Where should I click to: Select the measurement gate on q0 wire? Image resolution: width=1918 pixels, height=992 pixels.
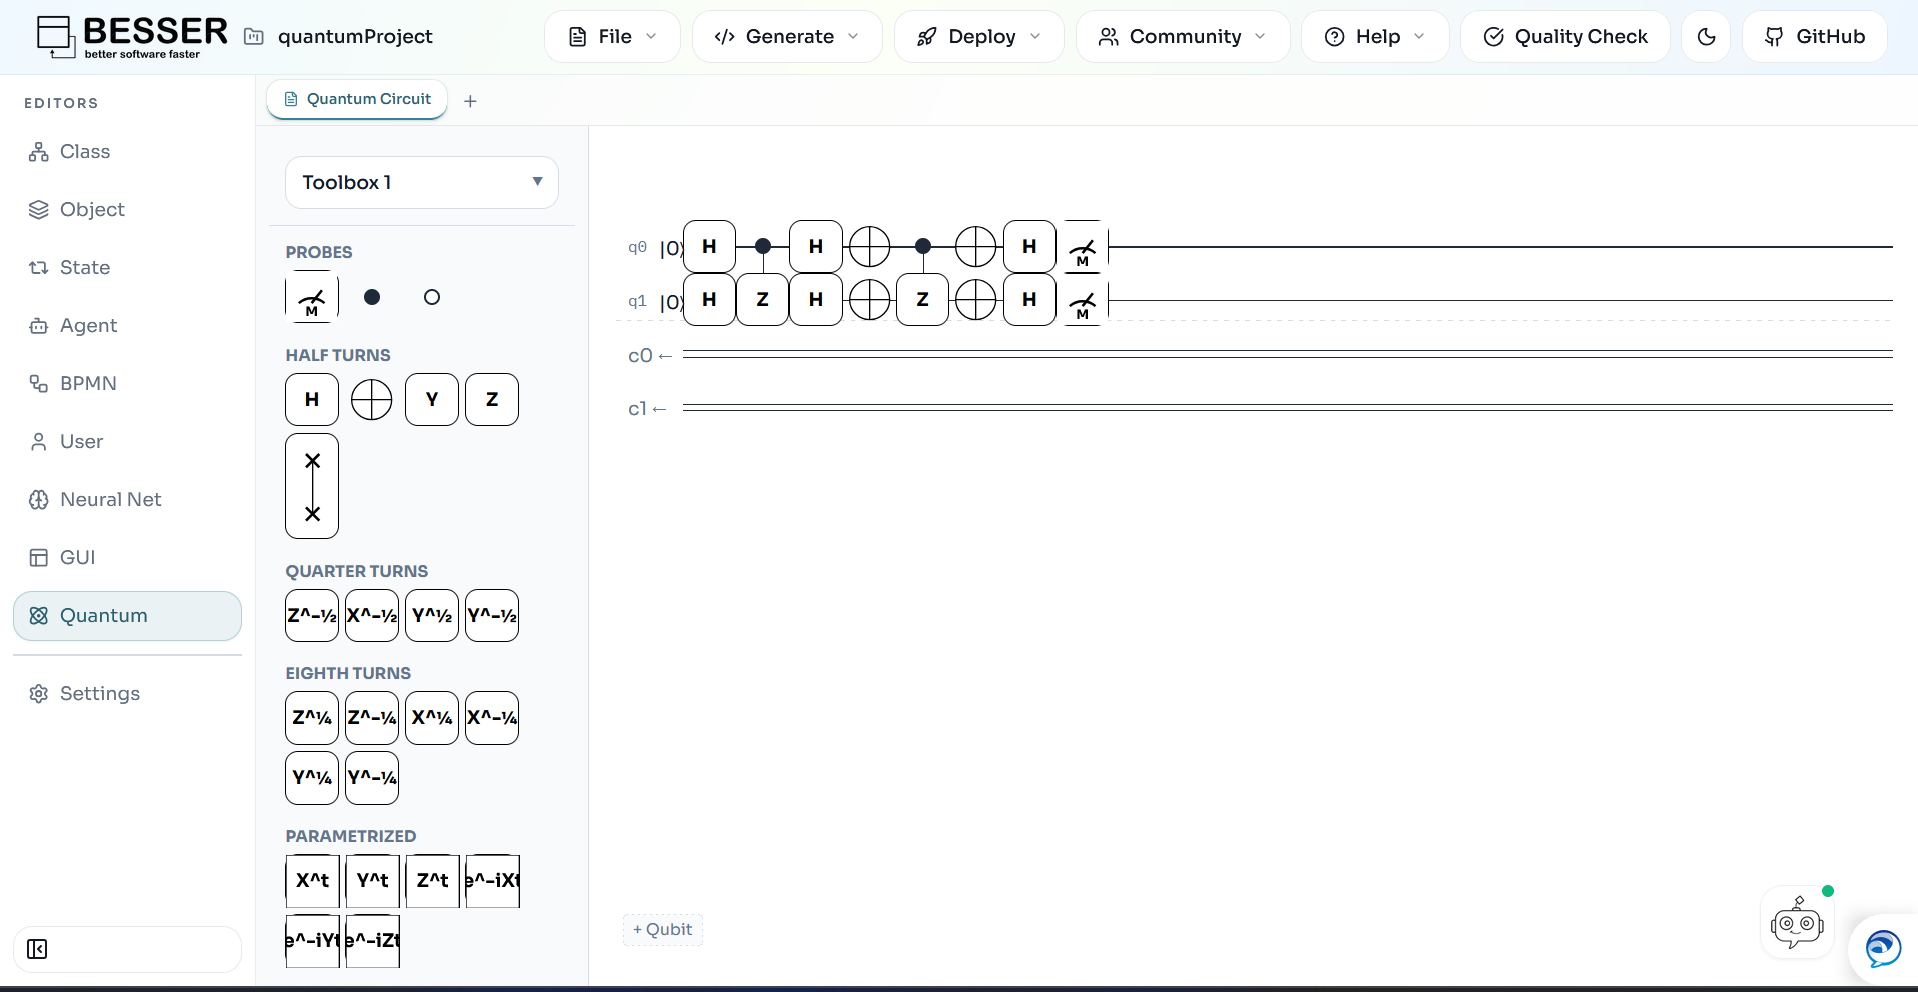point(1083,247)
